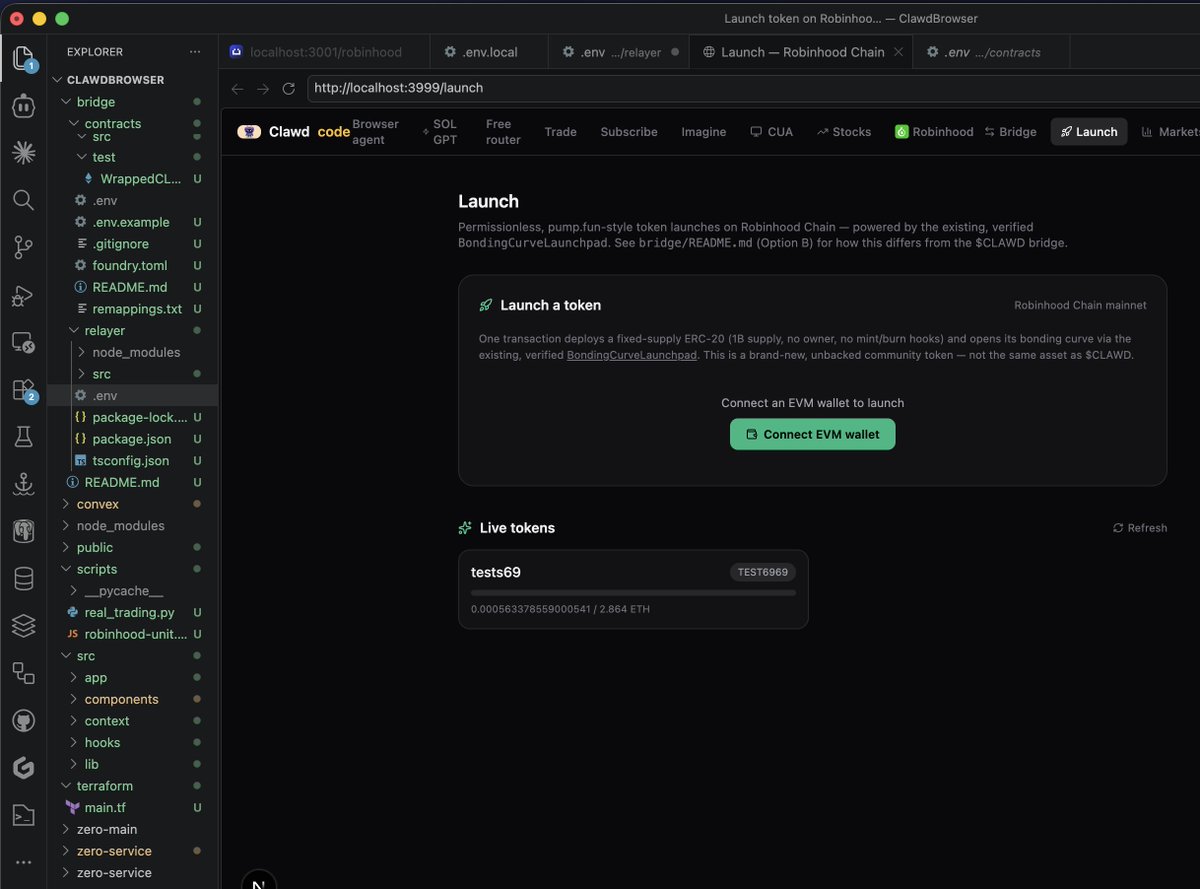
Task: Close the Launch — Robinhood Chain tab
Action: (x=898, y=52)
